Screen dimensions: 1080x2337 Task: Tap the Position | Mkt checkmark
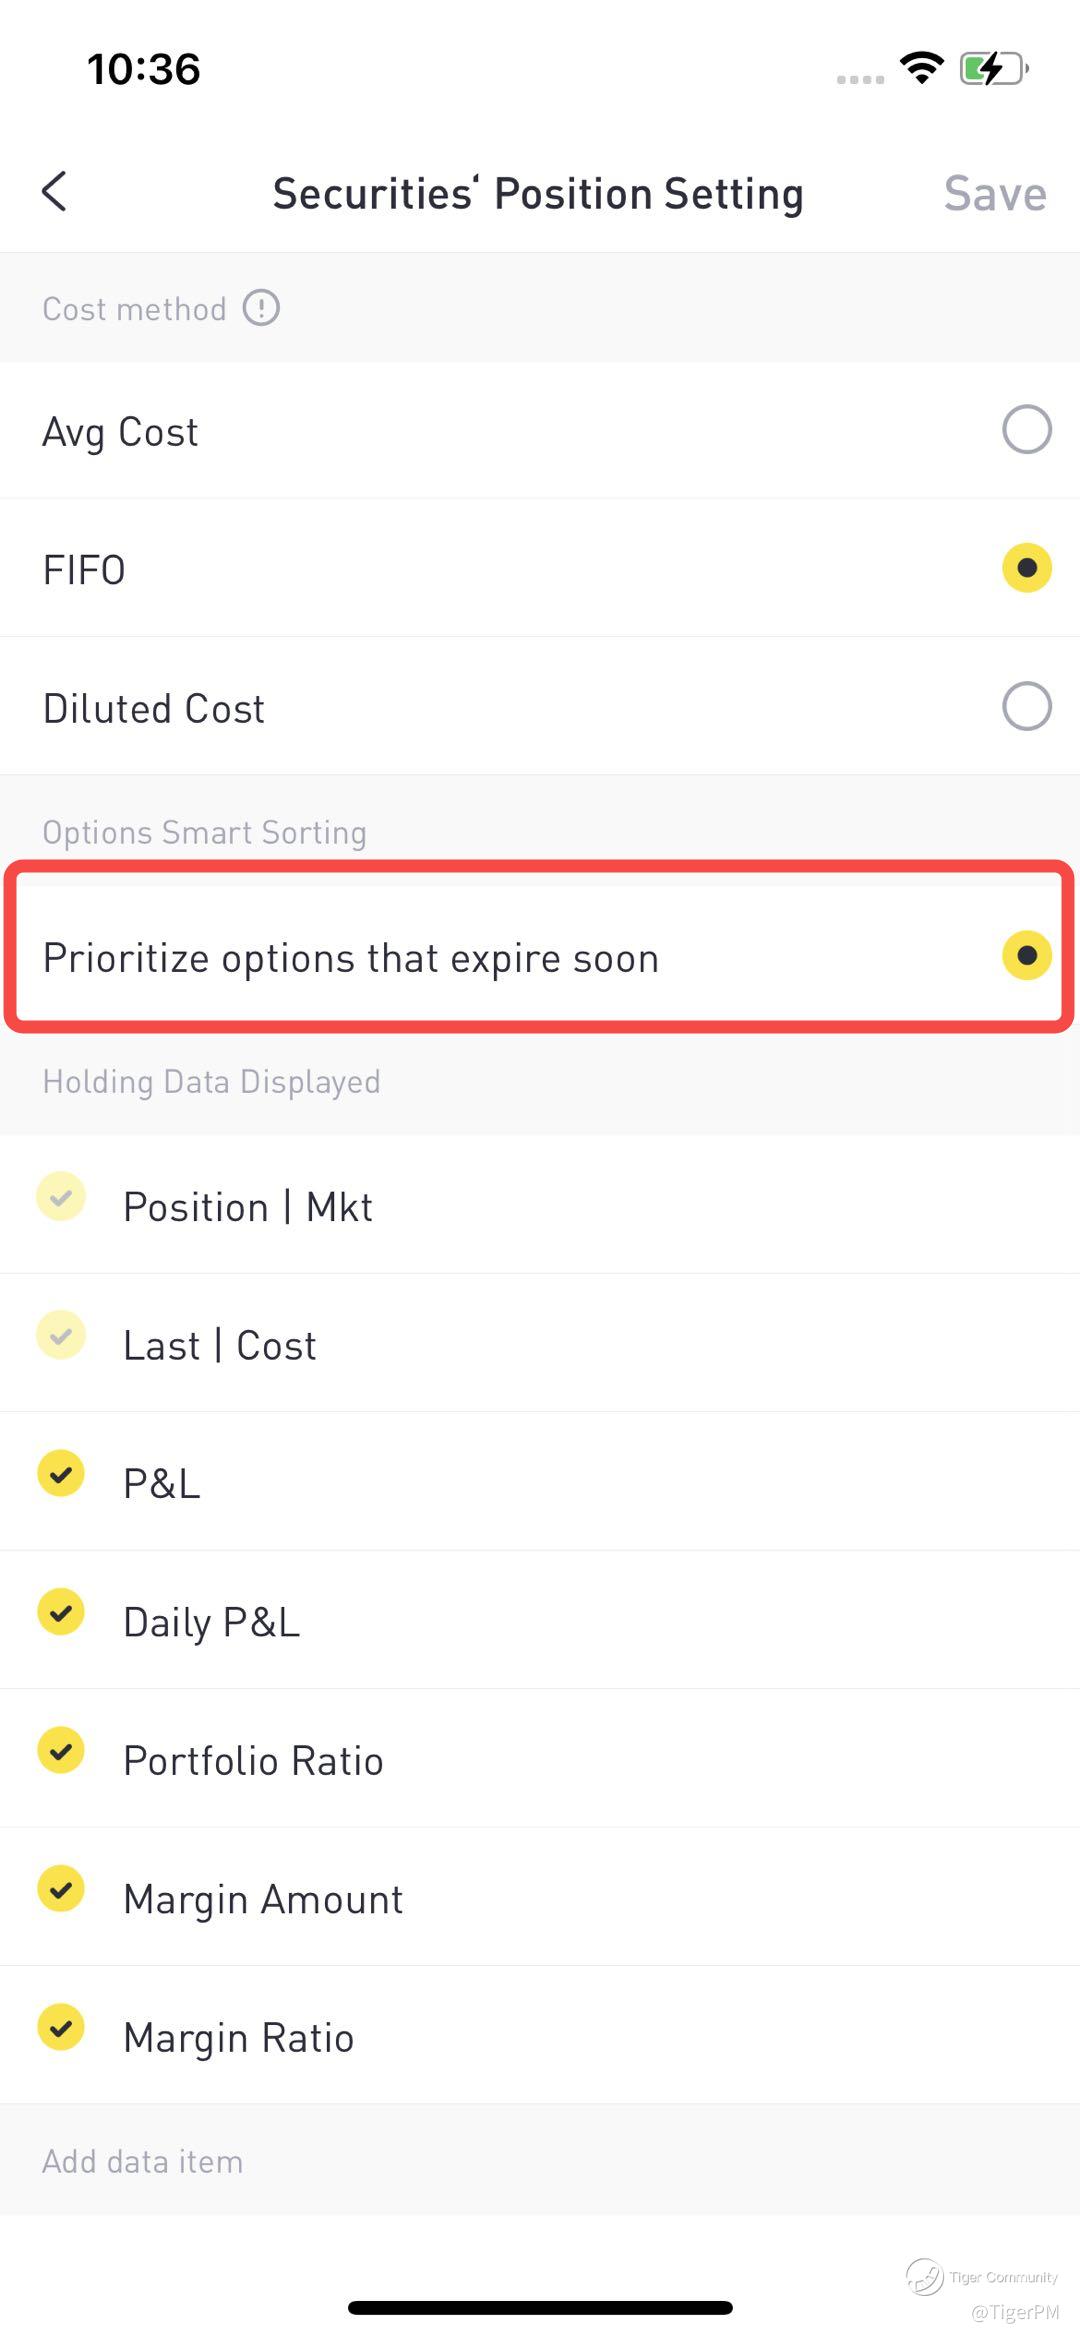pos(61,1197)
